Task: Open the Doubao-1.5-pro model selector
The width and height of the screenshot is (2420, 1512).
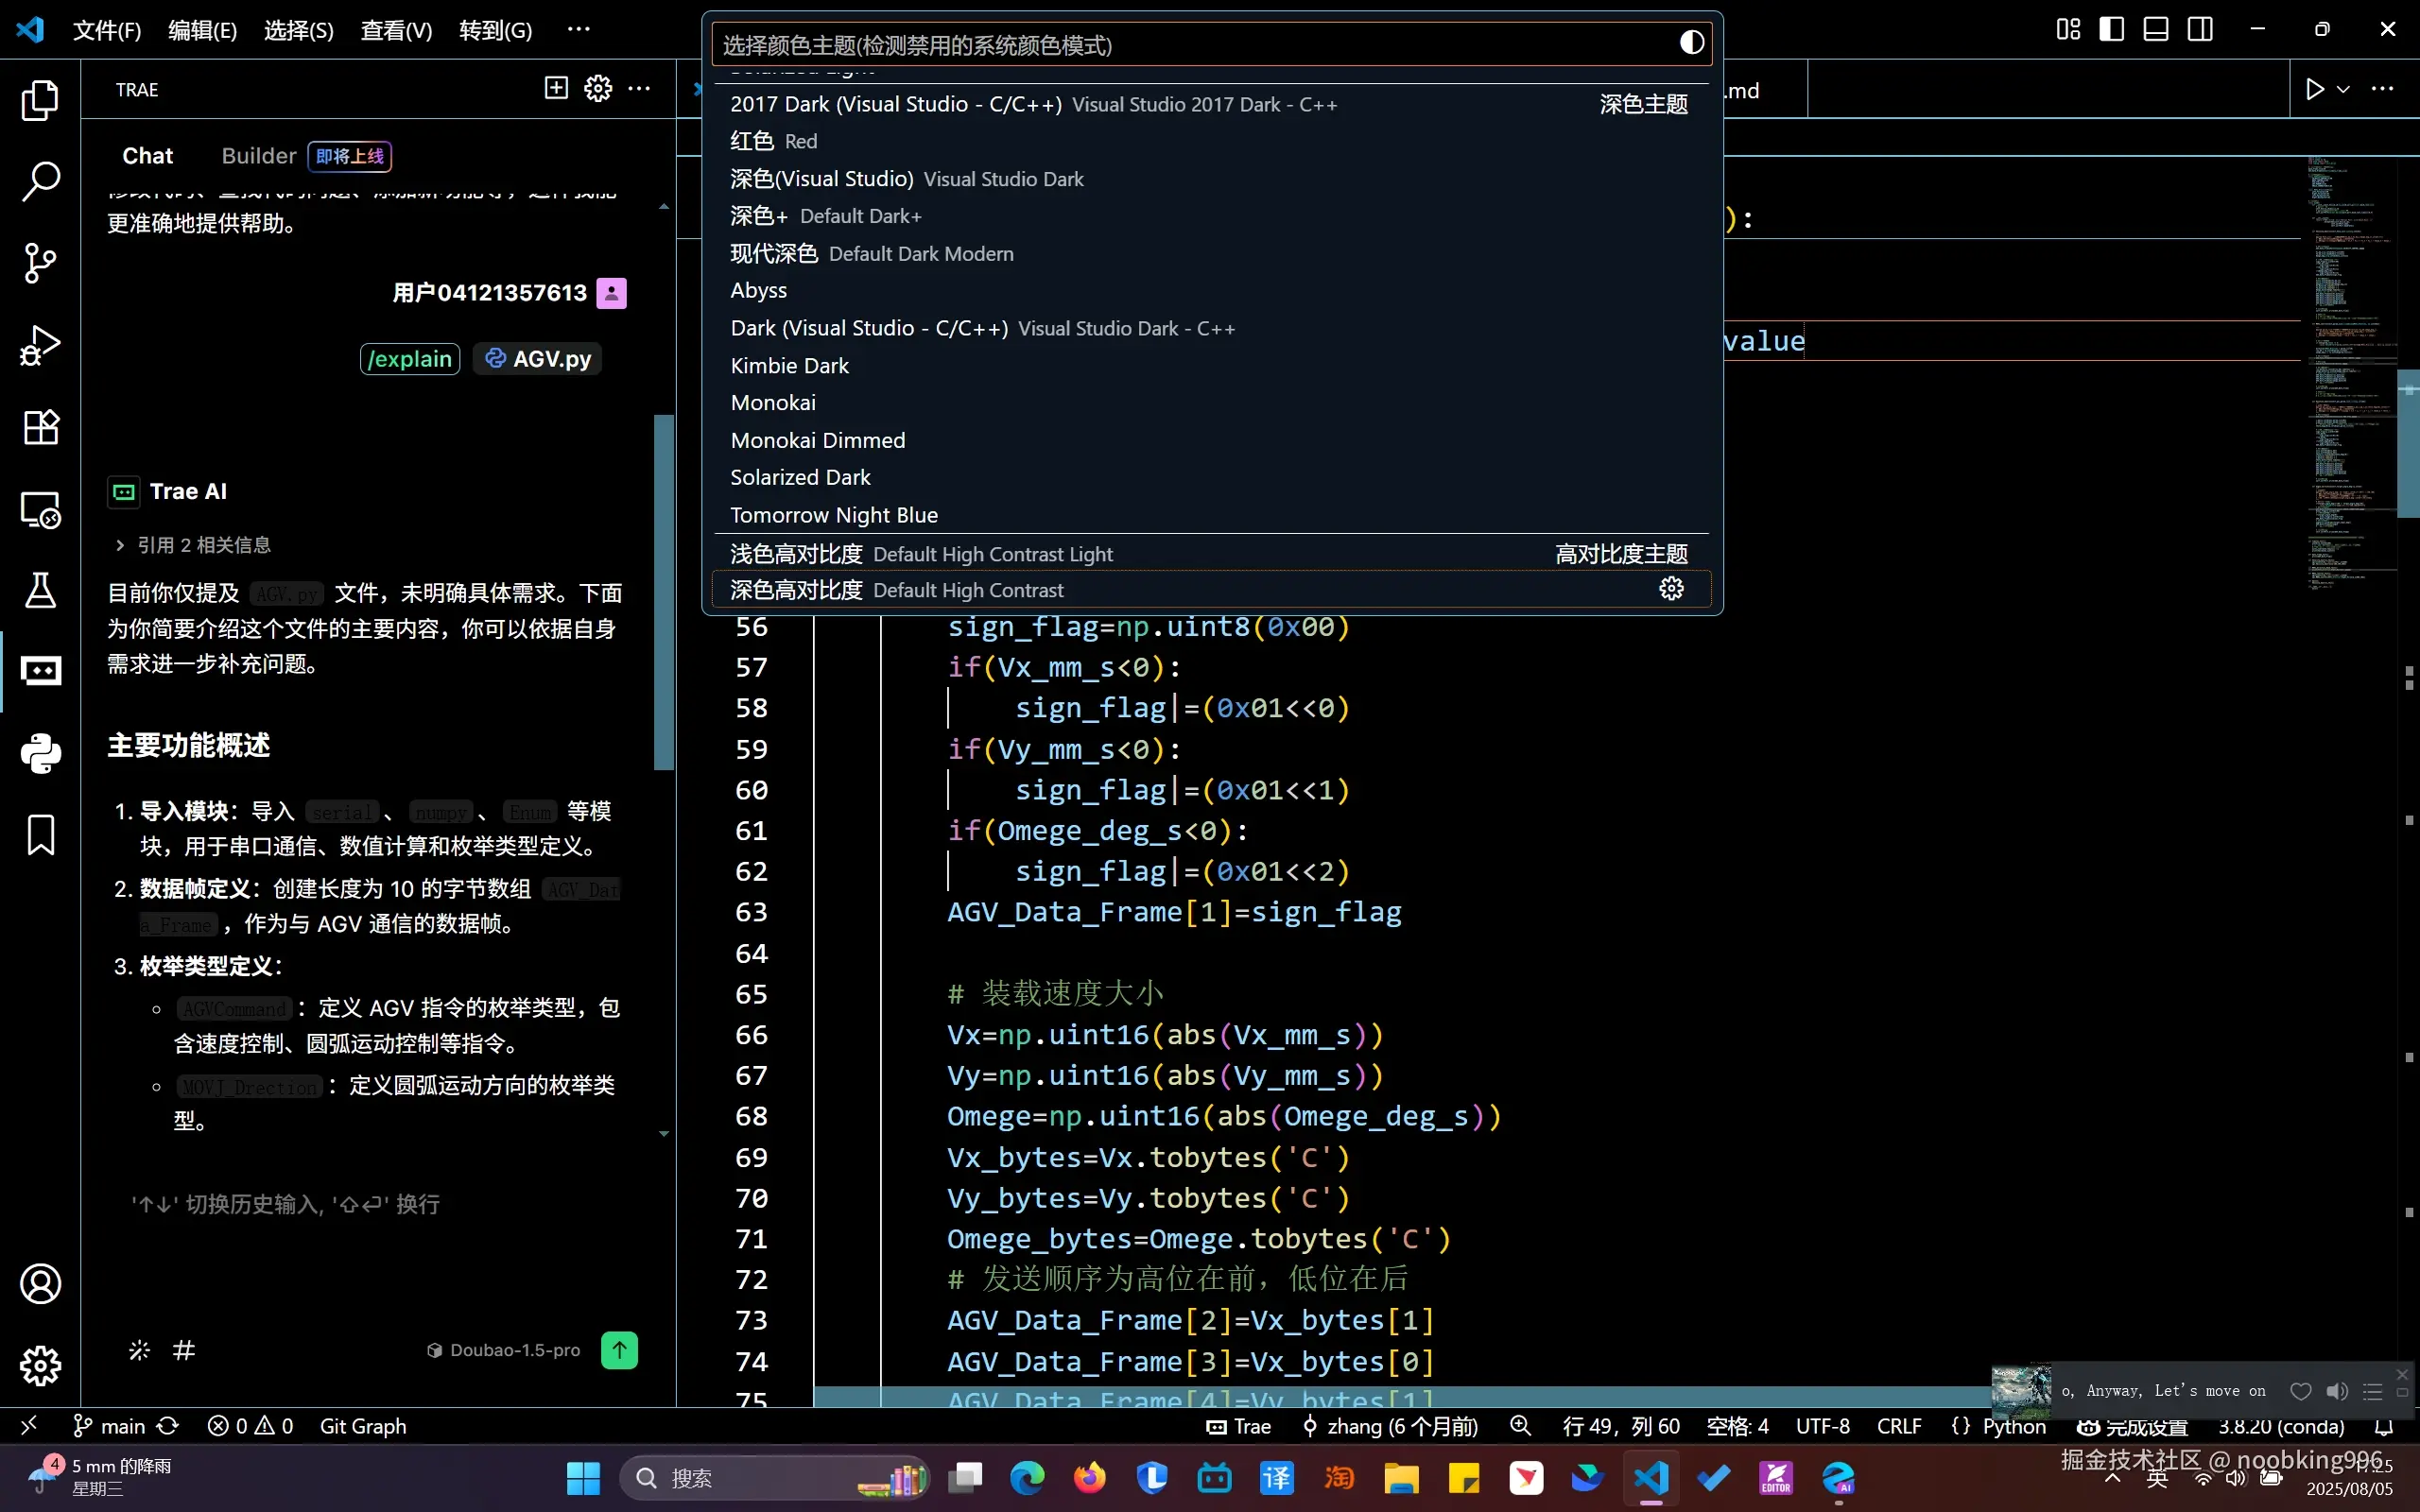Action: (x=505, y=1350)
